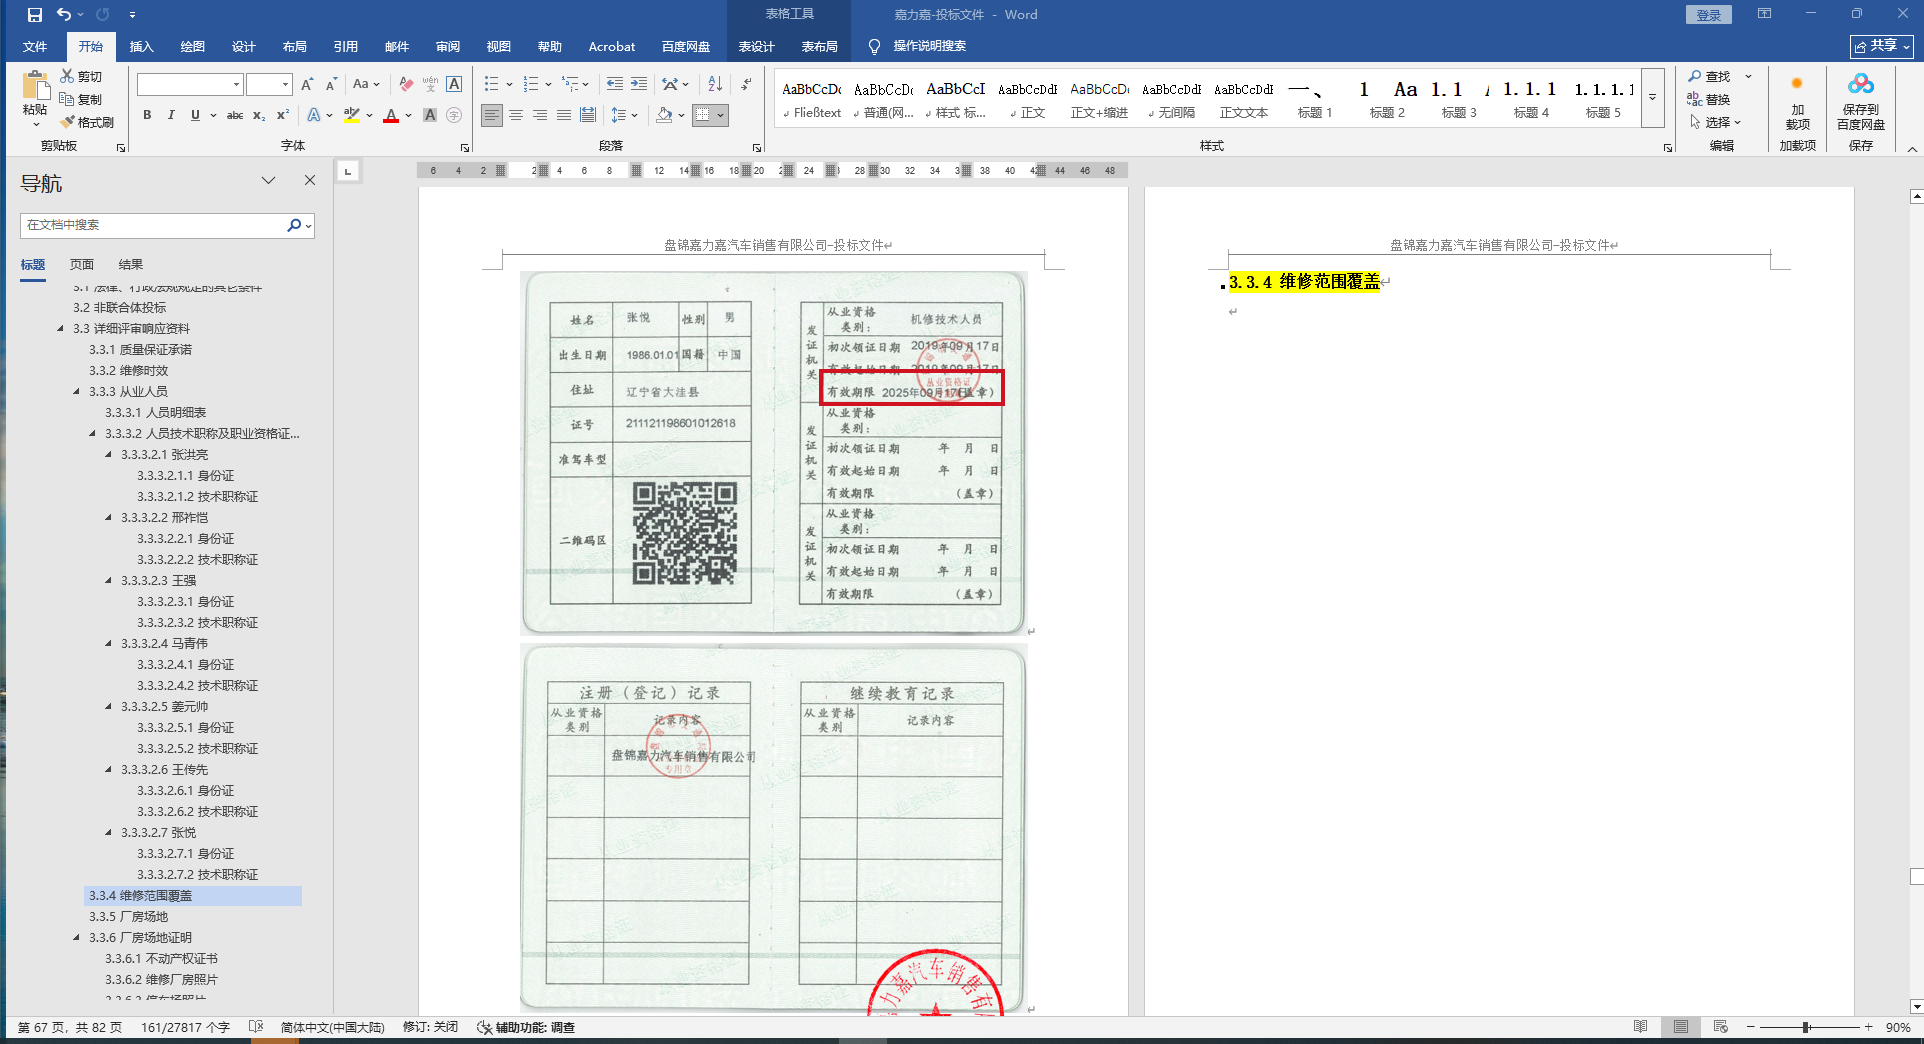This screenshot has width=1924, height=1044.
Task: Switch to the 页面 tab in navigation pane
Action: [82, 265]
